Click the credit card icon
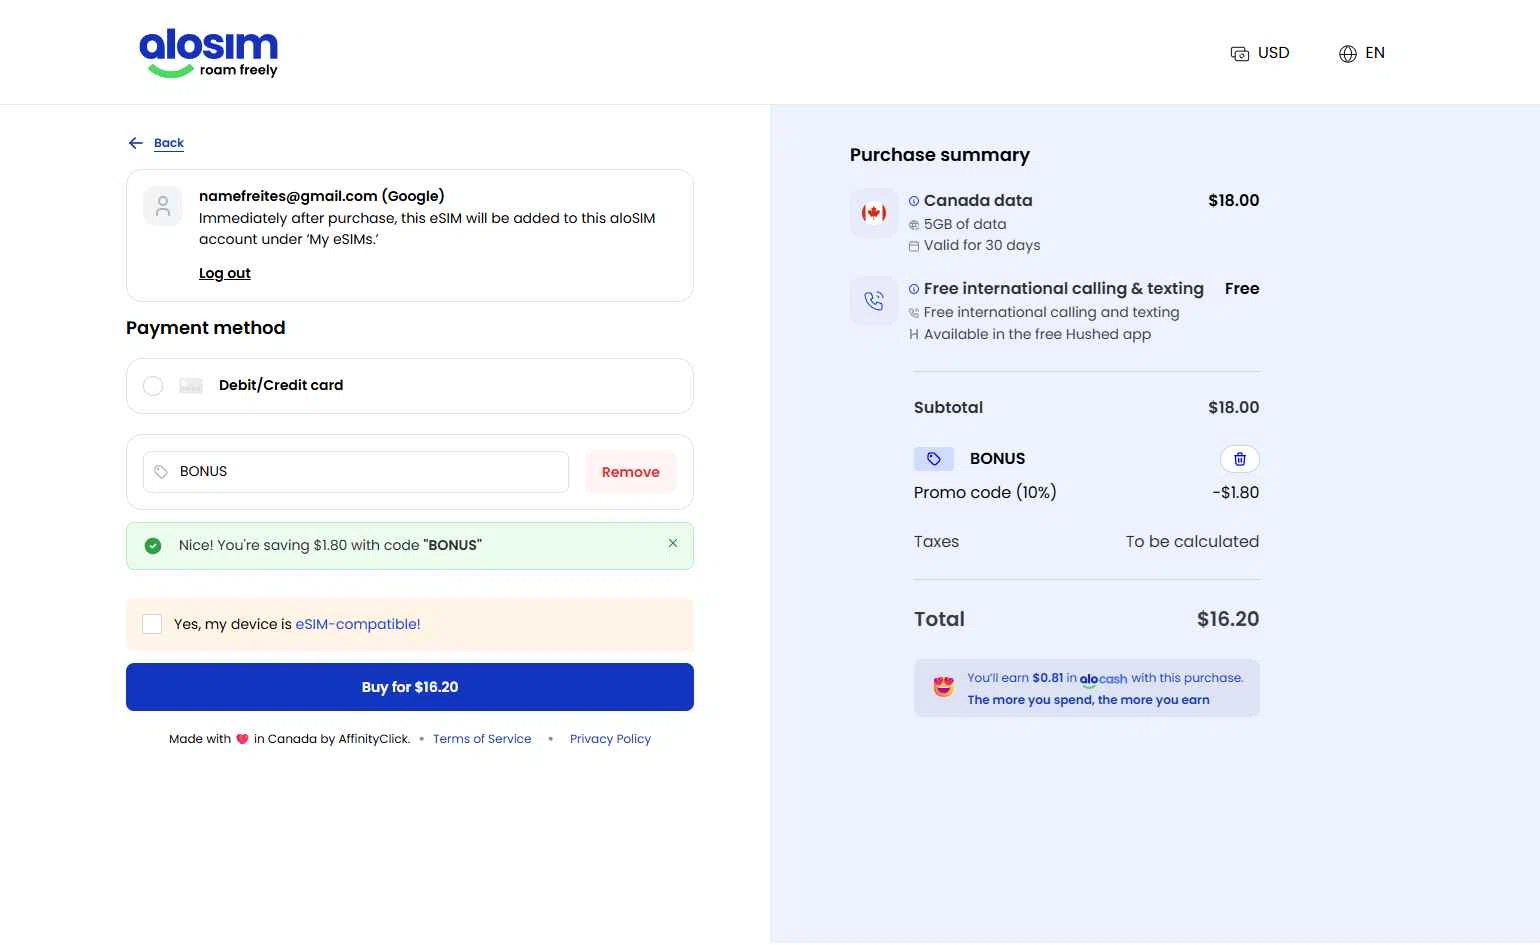This screenshot has height=945, width=1540. 191,386
